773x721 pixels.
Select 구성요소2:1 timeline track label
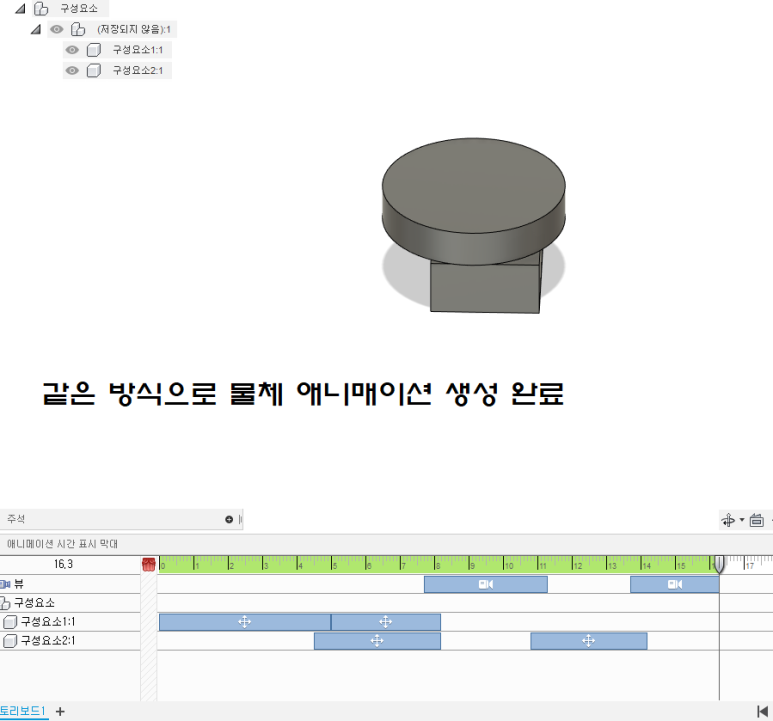point(48,641)
